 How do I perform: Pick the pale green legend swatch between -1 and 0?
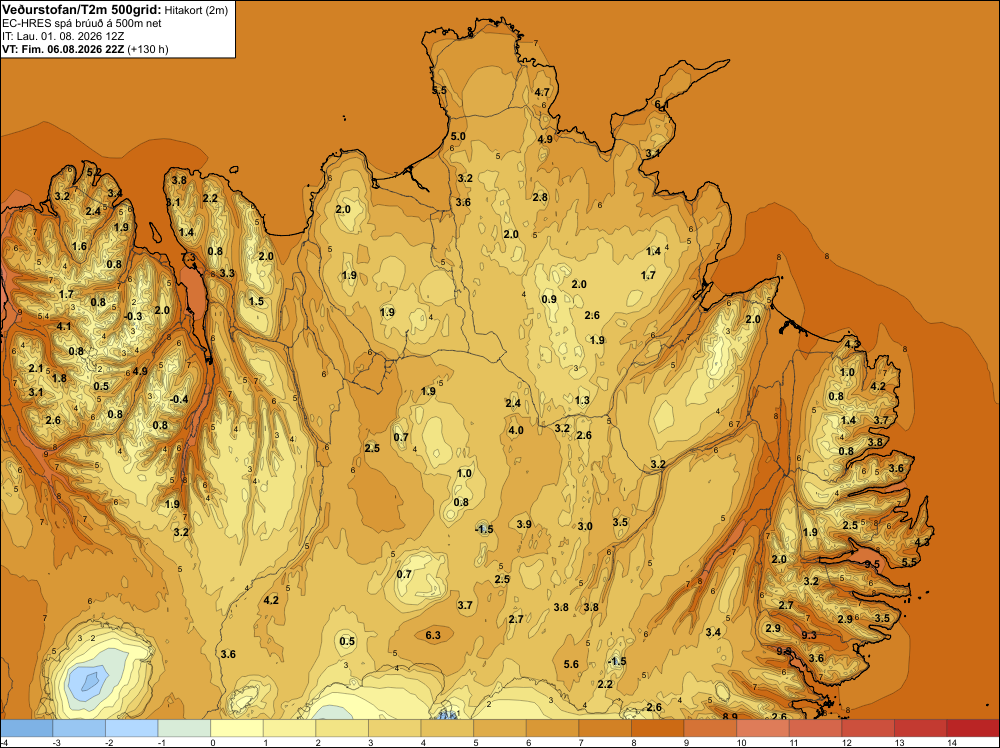coord(184,728)
